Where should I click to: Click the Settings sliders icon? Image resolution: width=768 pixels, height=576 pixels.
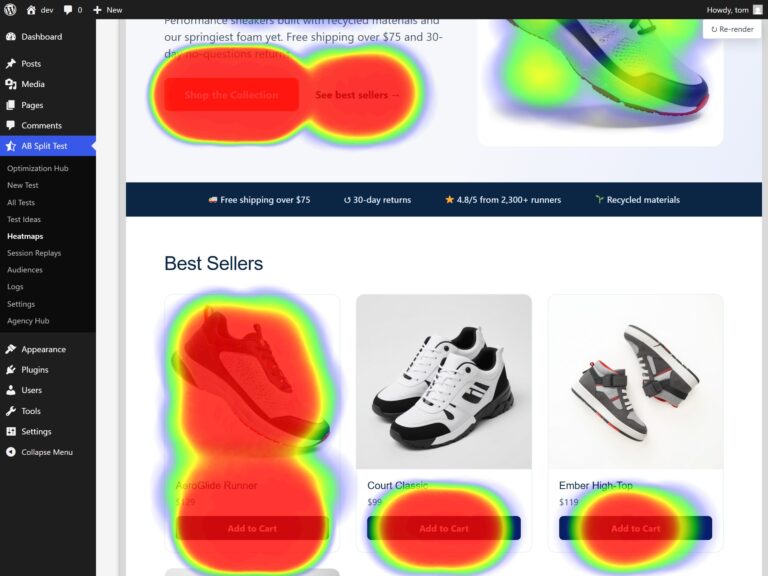tap(11, 432)
